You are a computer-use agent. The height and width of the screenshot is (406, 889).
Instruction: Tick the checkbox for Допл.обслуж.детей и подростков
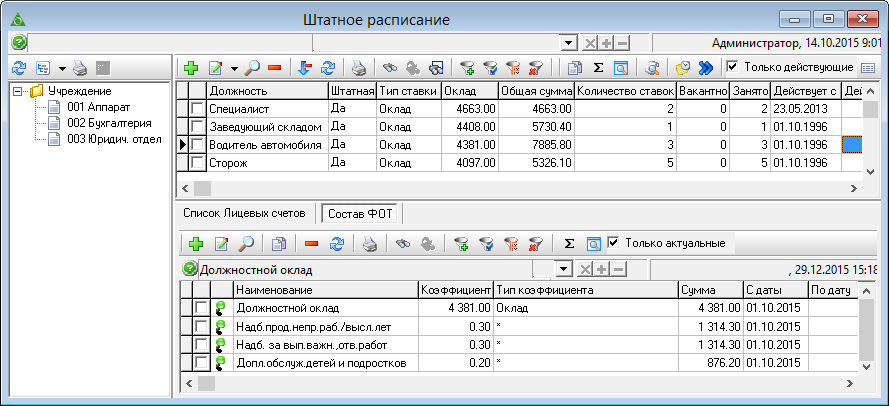201,362
